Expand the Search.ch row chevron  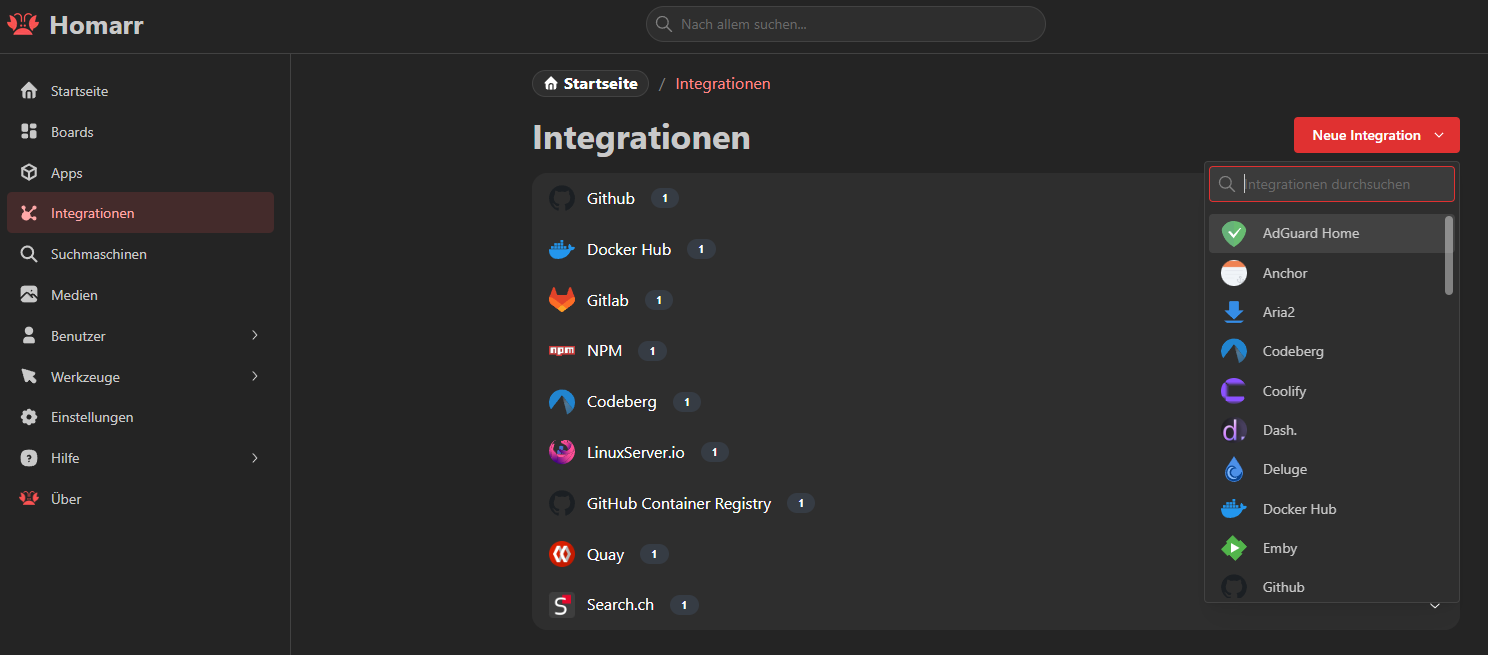(x=1435, y=606)
